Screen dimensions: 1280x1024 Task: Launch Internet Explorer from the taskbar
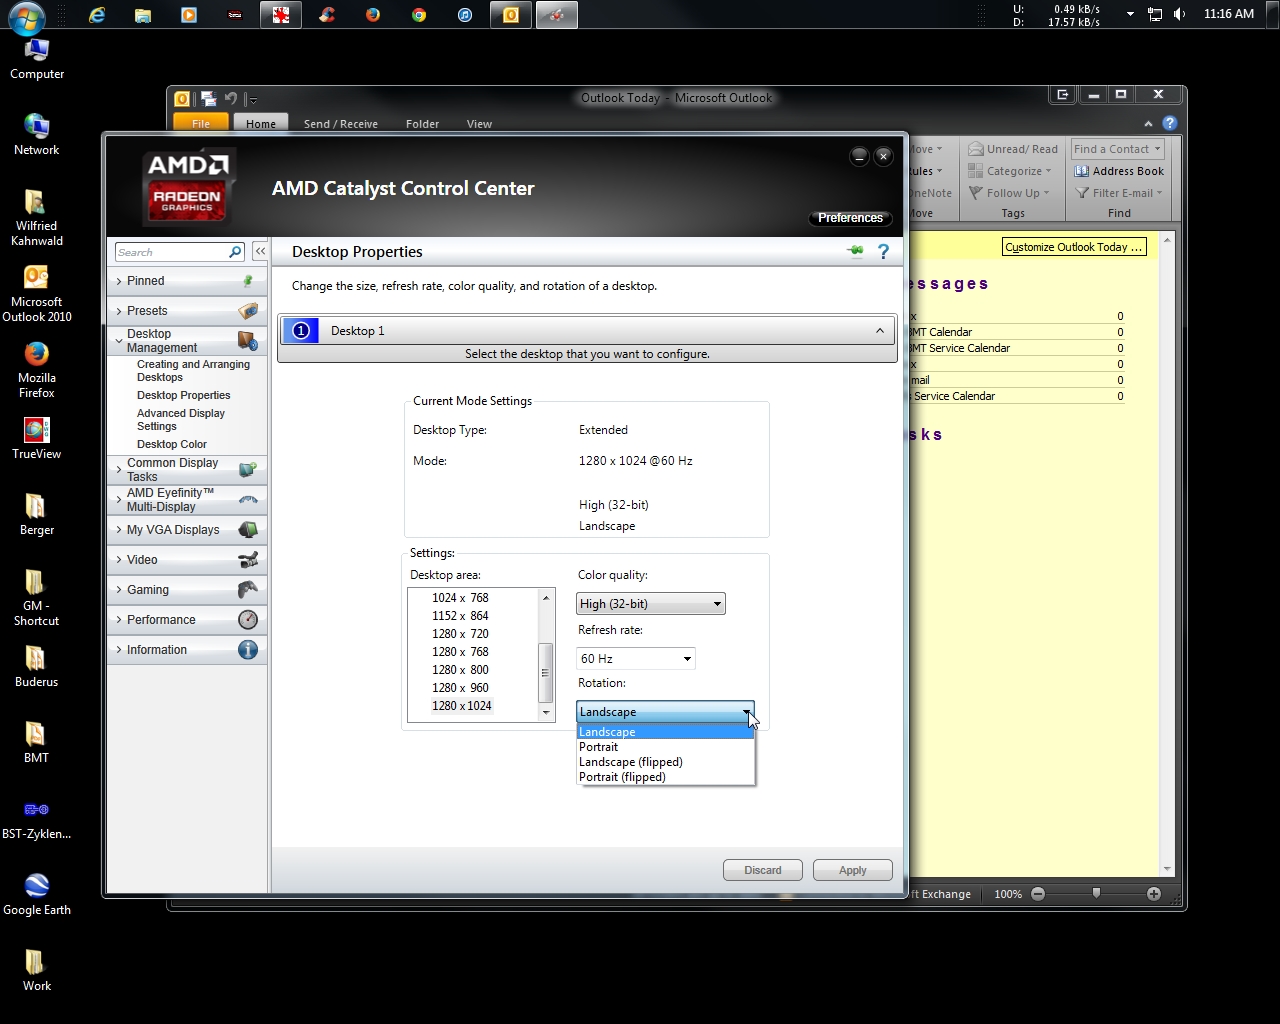(x=97, y=15)
